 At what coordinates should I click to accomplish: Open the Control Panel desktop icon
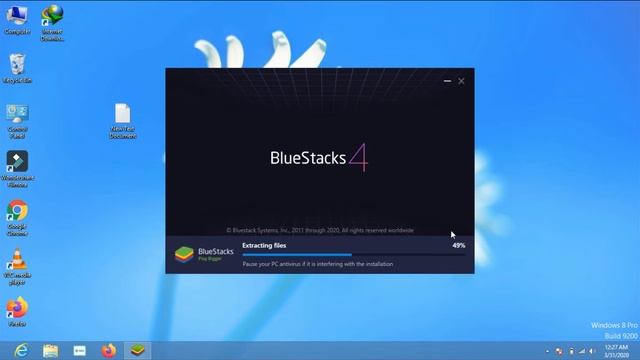click(17, 121)
